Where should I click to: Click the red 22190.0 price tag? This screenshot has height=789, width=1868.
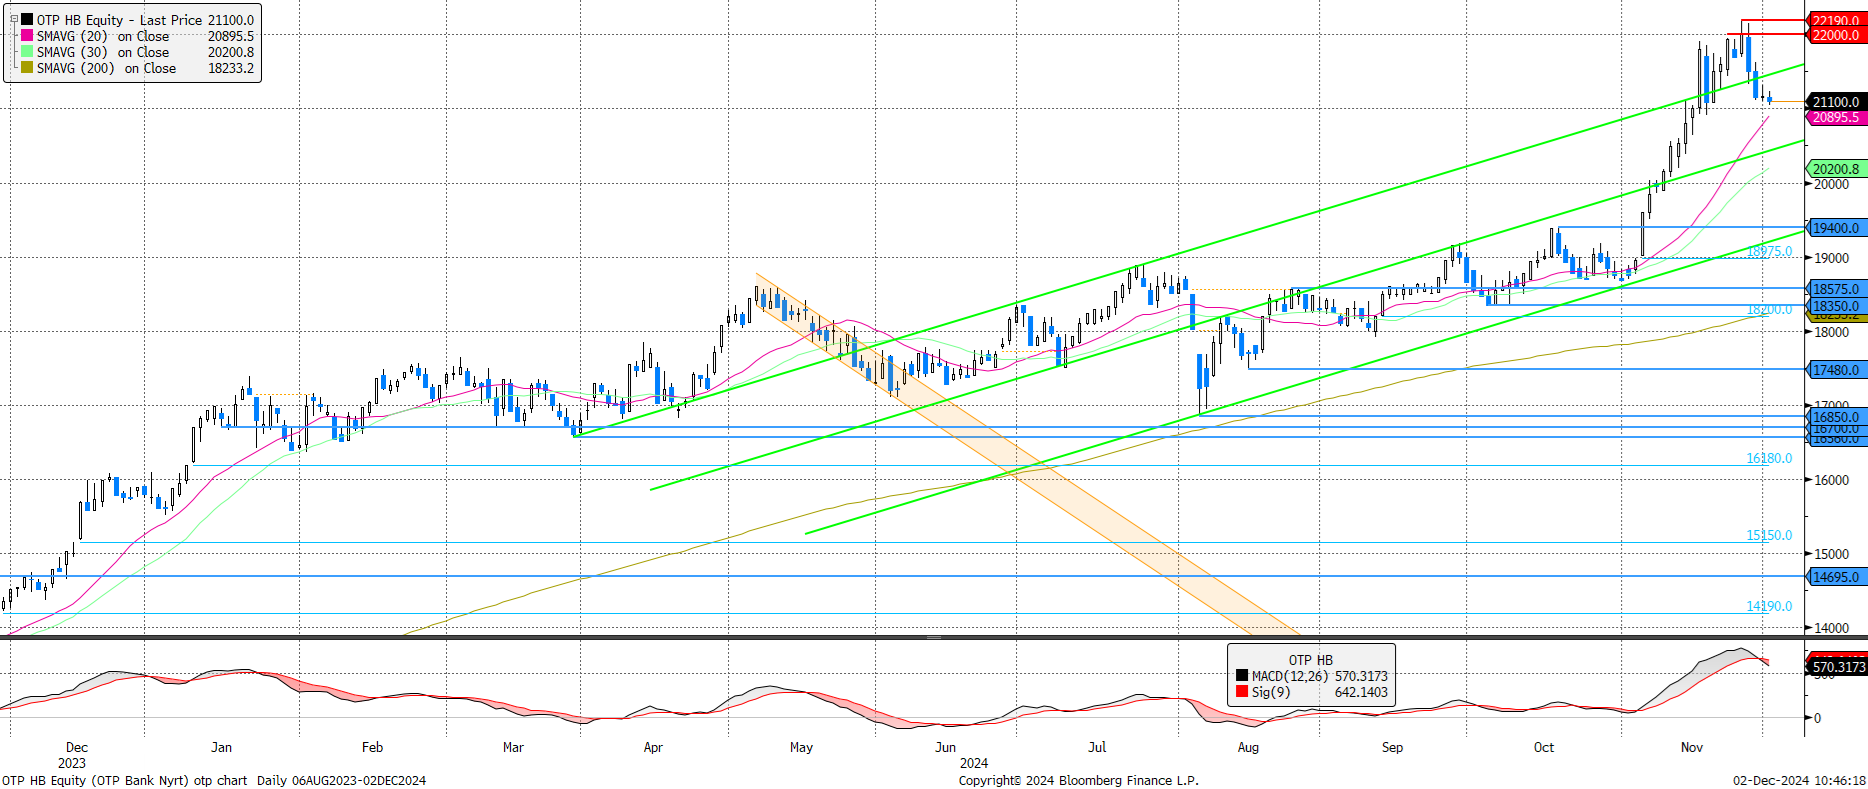(1836, 20)
